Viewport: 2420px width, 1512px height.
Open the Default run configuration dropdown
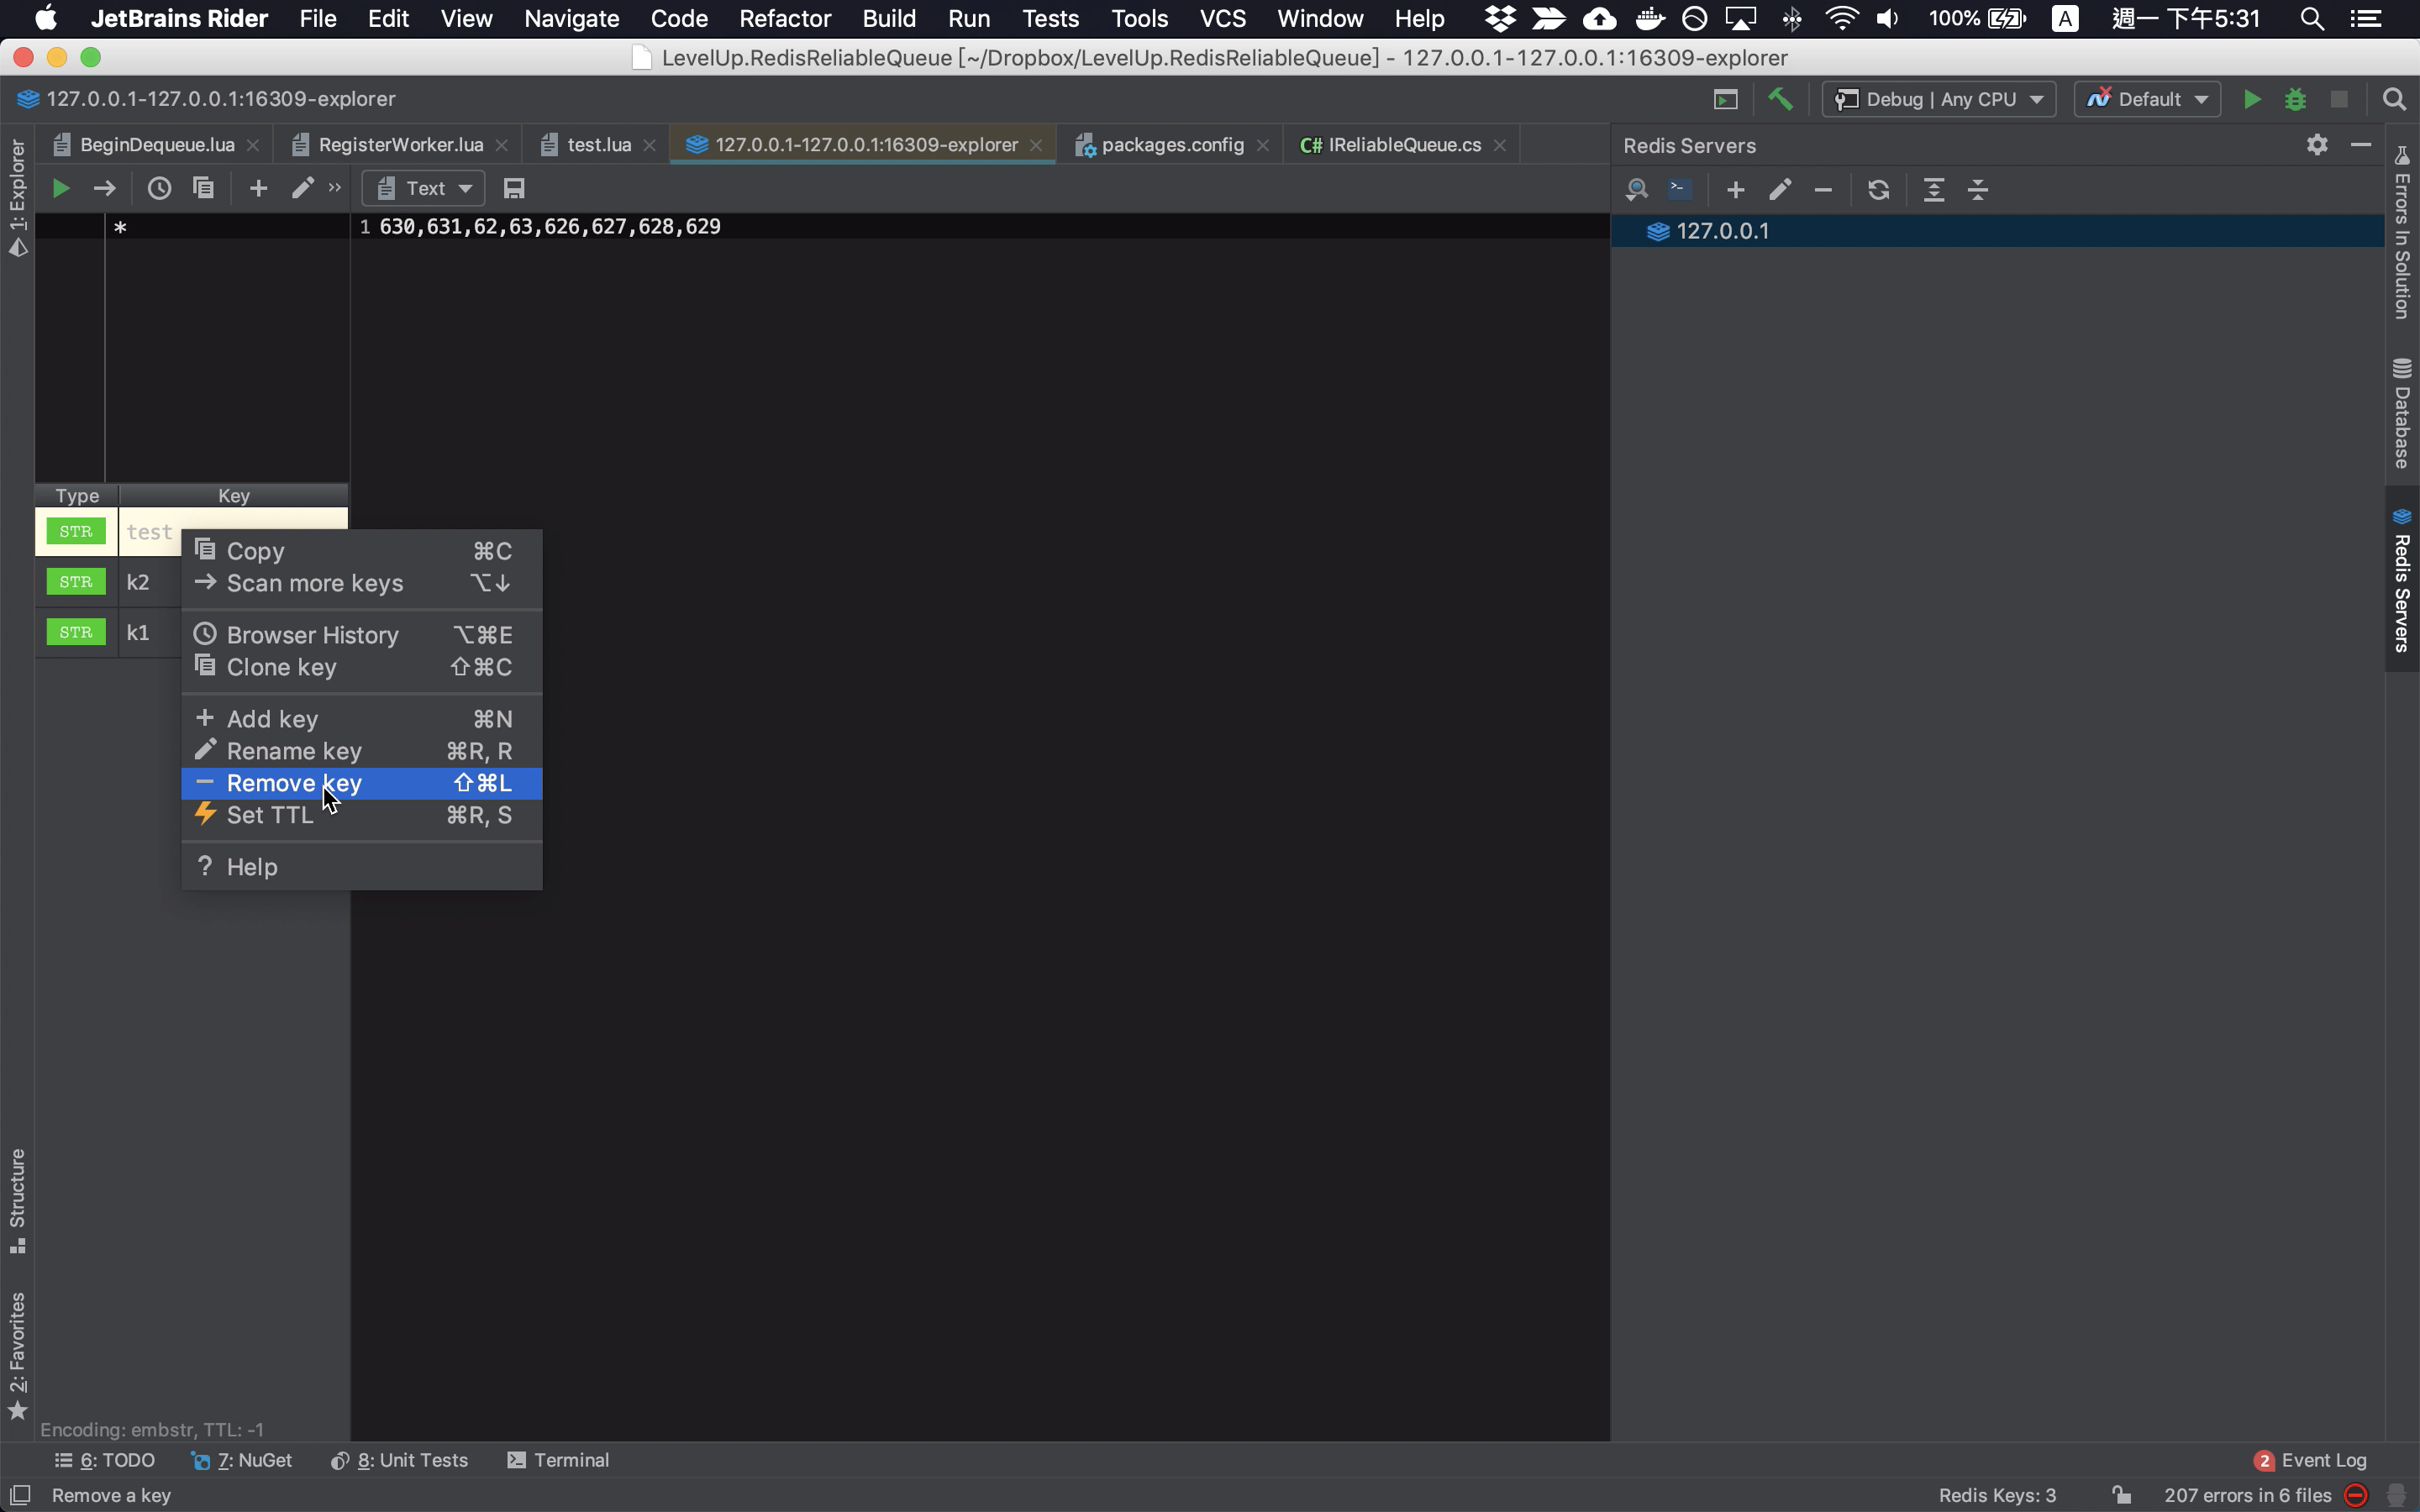click(x=2147, y=99)
